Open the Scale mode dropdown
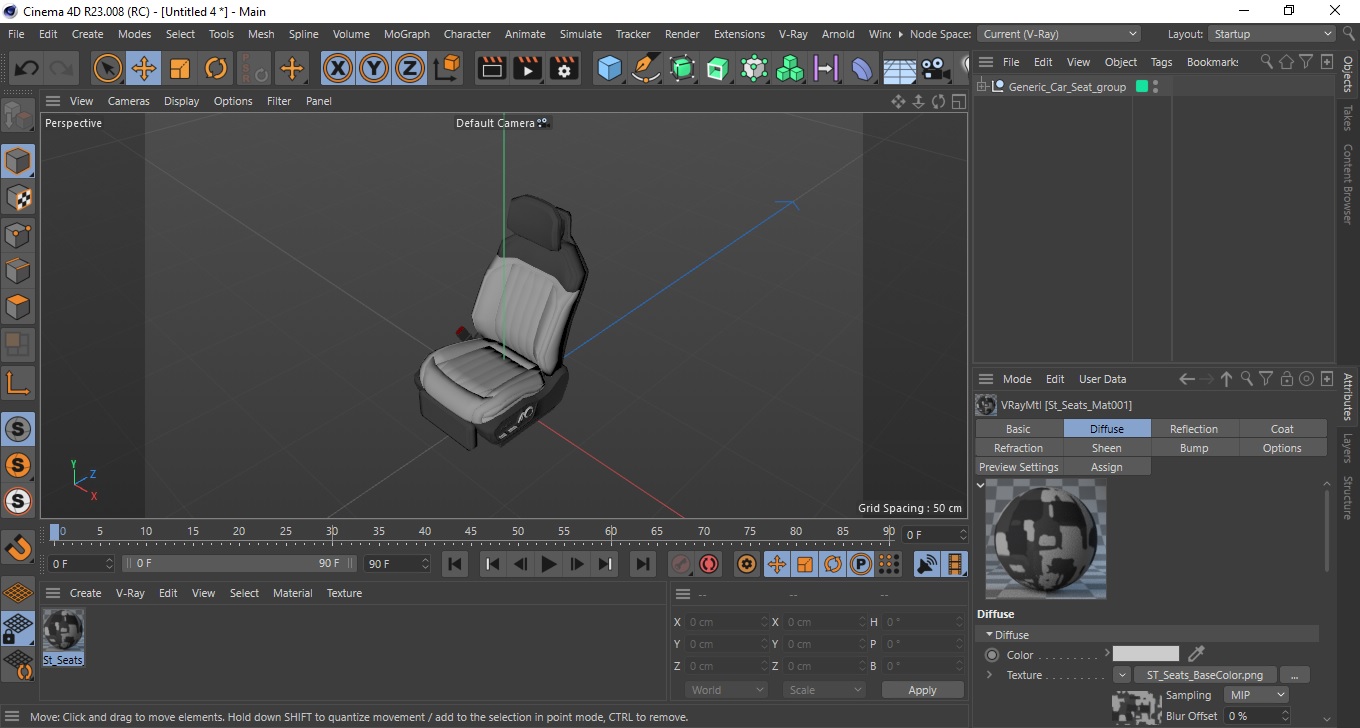The width and height of the screenshot is (1360, 728). [824, 690]
